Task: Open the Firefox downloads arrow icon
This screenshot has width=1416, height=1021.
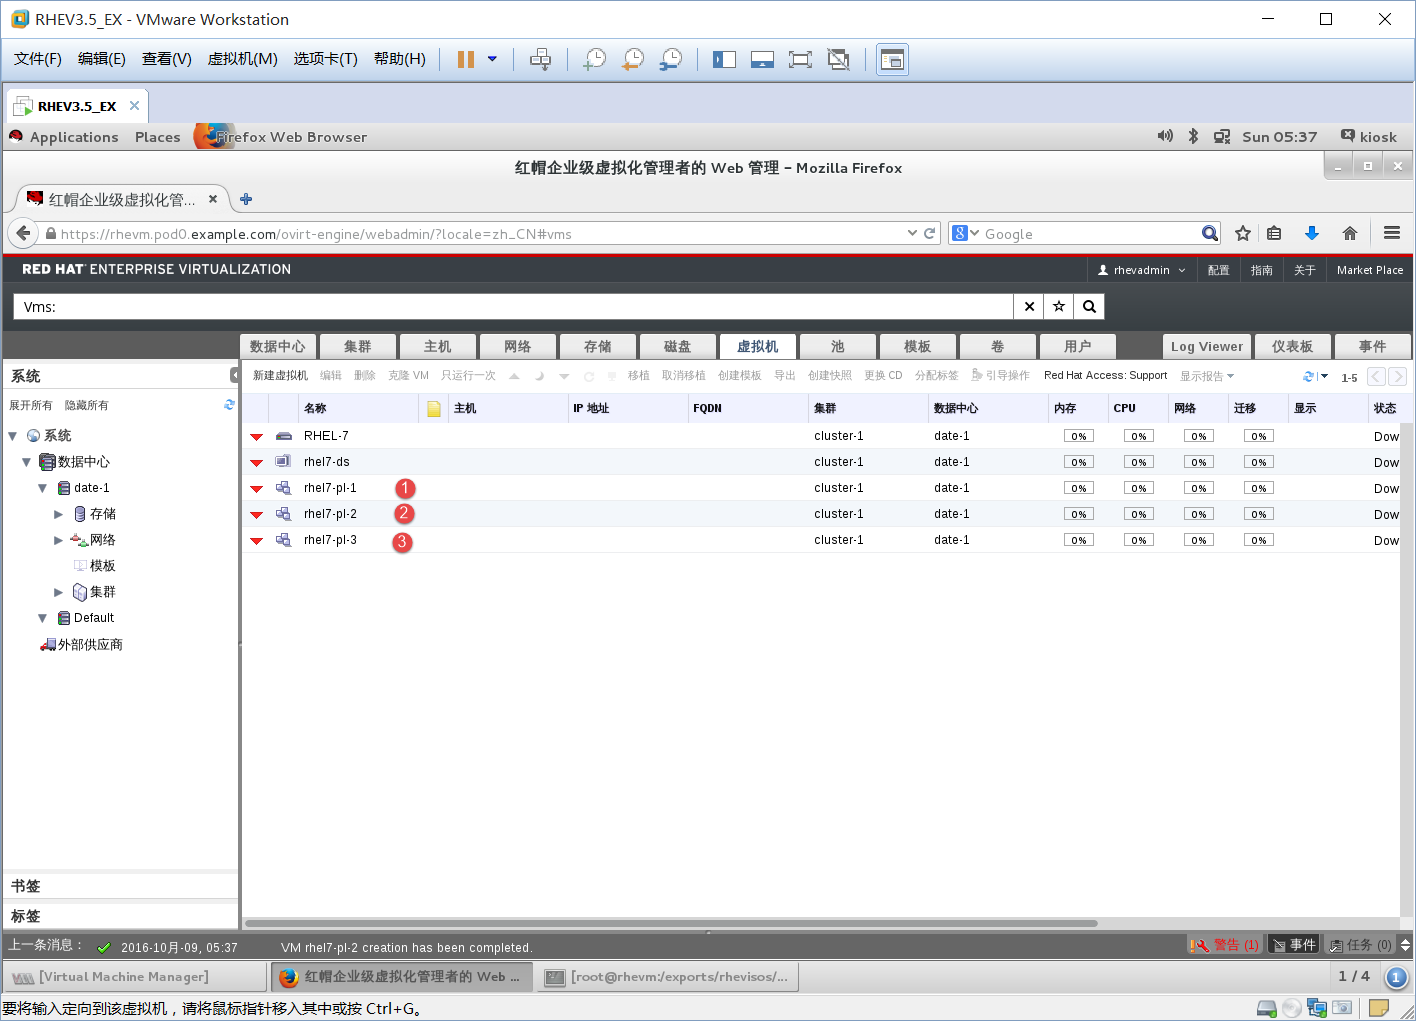Action: 1312,233
